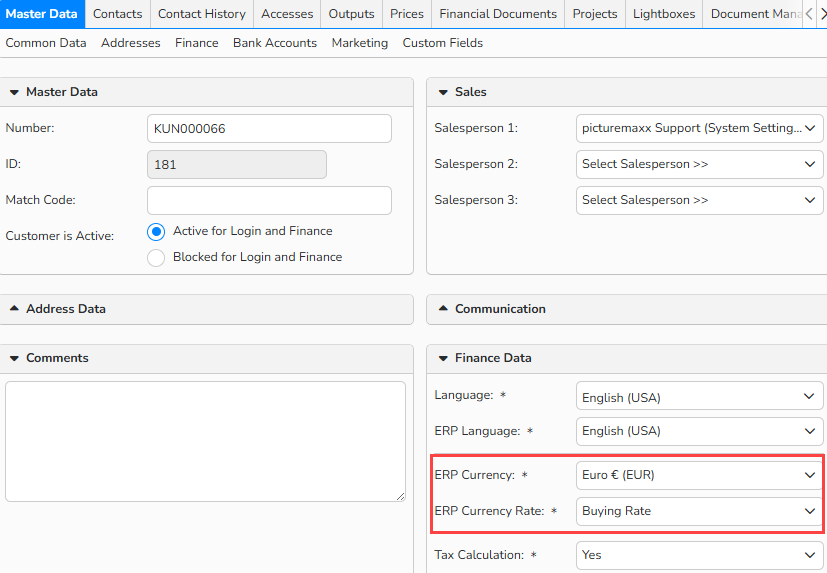Jump to the Bank Accounts section link
This screenshot has height=573, width=827.
tap(275, 43)
